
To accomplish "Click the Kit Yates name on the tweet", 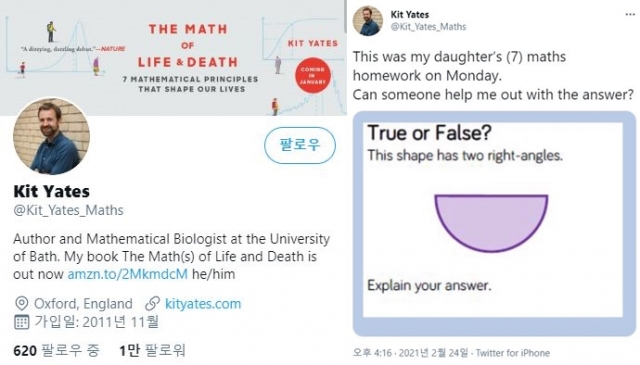I will [410, 15].
